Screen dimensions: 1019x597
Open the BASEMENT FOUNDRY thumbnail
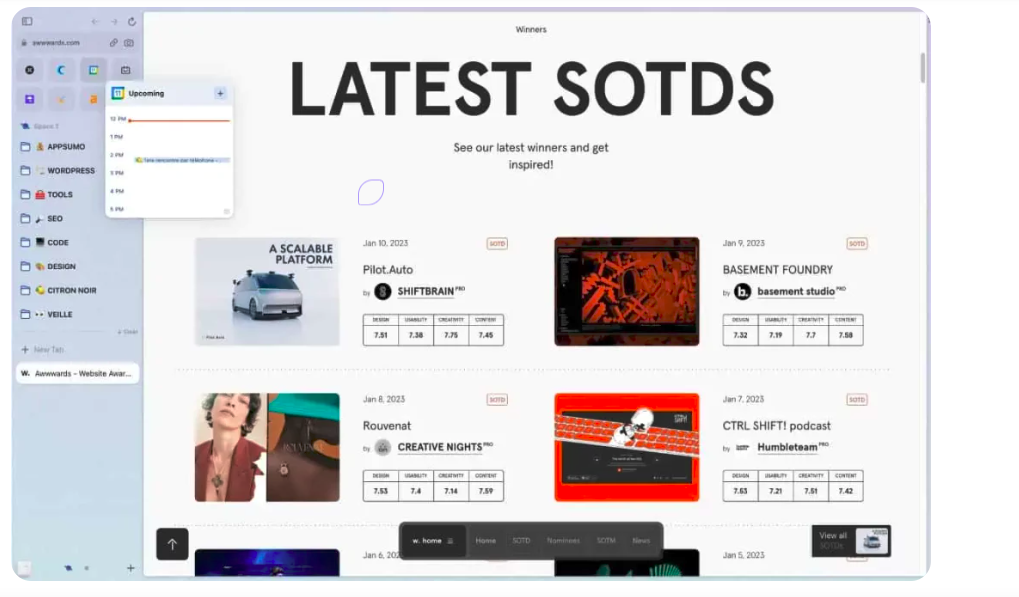(x=626, y=291)
